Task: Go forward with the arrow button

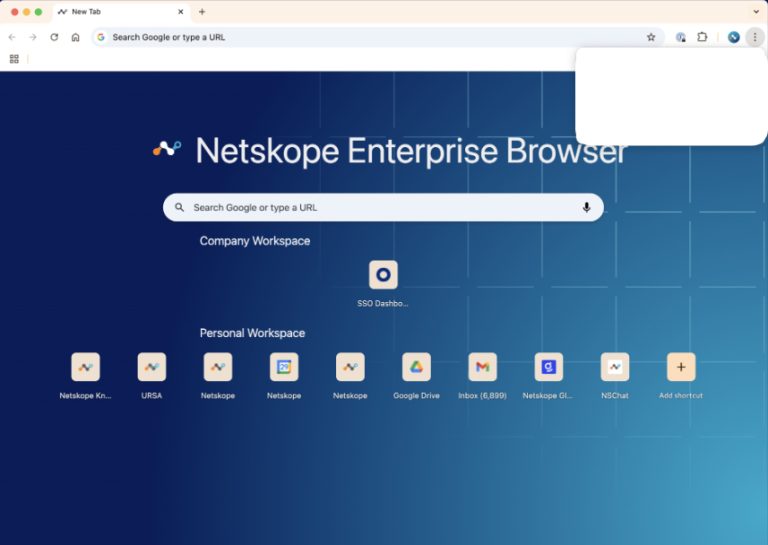Action: (x=33, y=37)
